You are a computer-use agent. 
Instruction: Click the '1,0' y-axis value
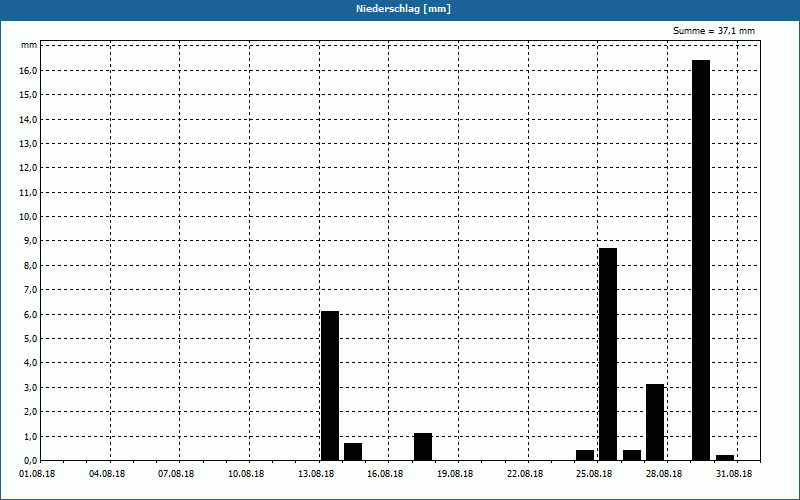31,436
